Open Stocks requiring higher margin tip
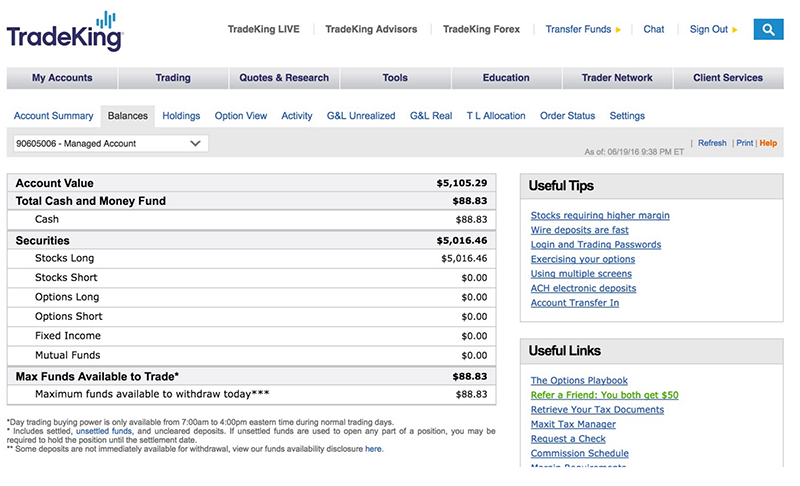This screenshot has height=486, width=800. click(x=600, y=215)
